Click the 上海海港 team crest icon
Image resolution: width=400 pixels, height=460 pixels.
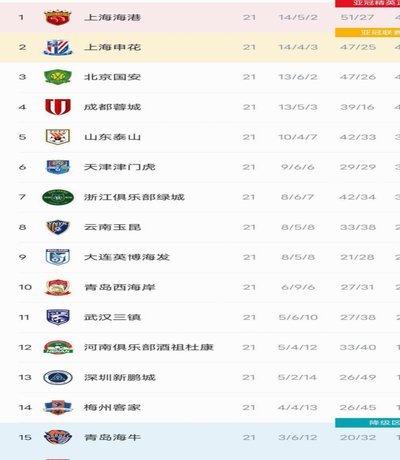[58, 17]
